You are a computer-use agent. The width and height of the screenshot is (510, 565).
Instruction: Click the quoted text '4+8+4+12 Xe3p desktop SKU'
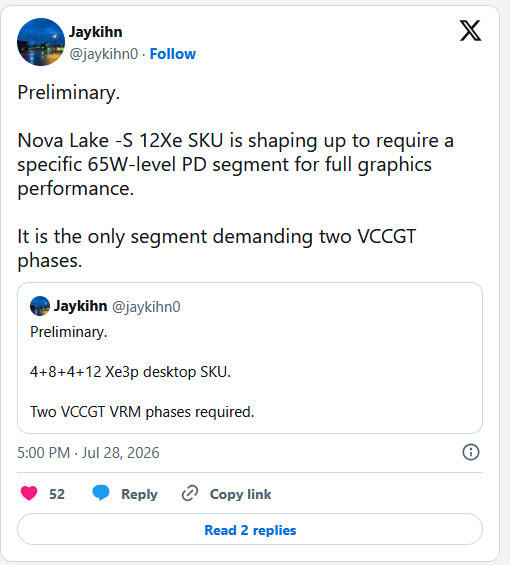pos(130,372)
